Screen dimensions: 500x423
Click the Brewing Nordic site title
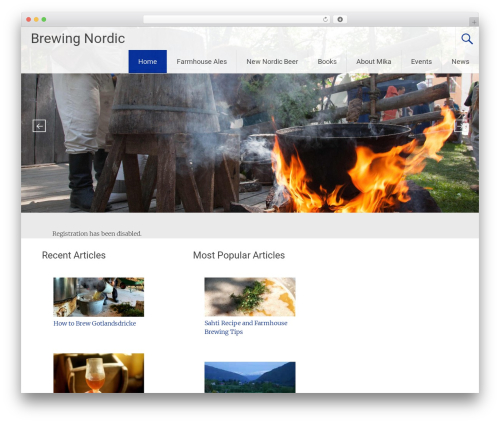[78, 39]
